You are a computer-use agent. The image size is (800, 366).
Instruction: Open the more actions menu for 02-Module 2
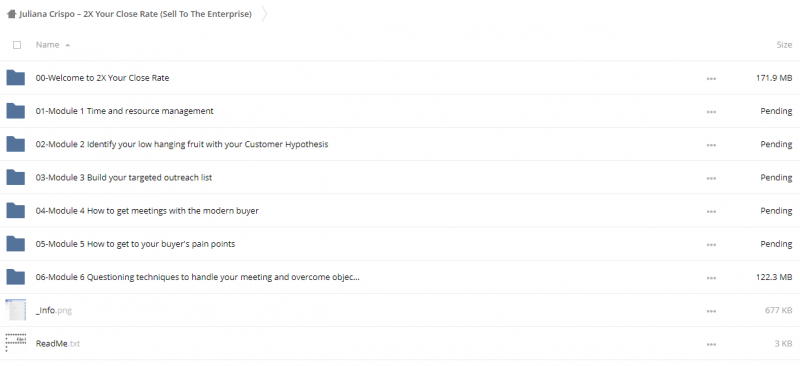(x=711, y=145)
